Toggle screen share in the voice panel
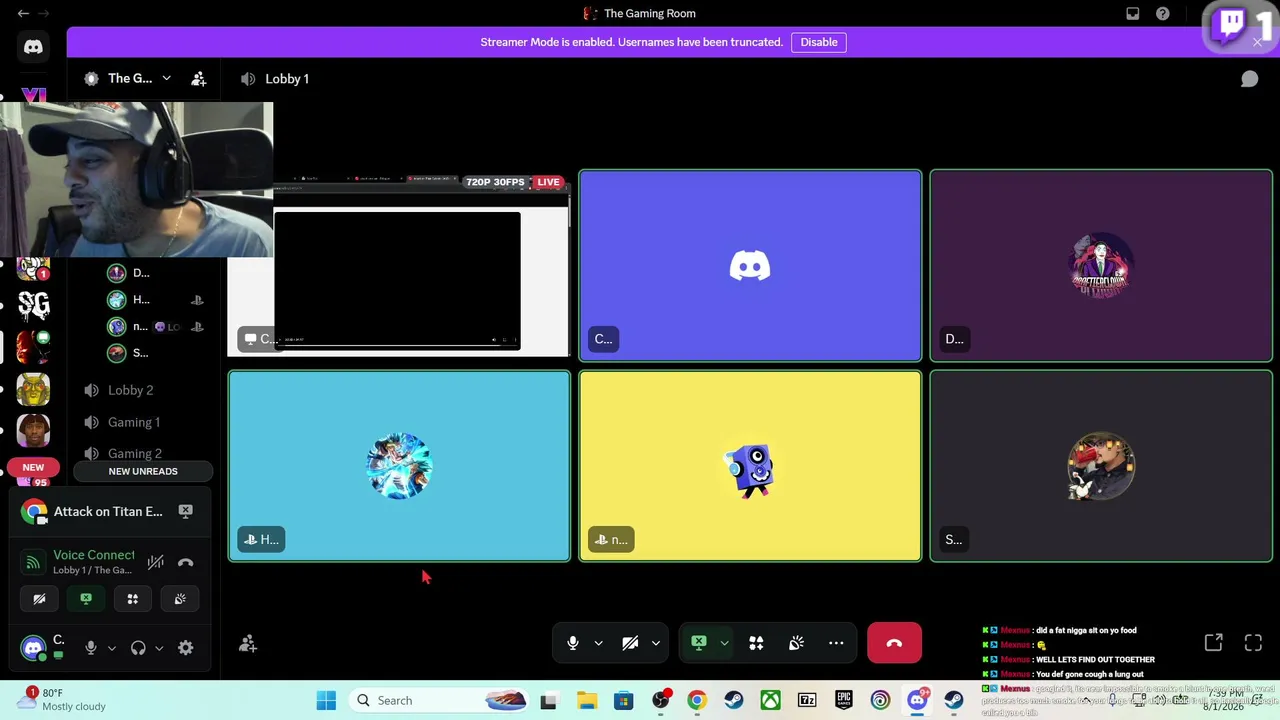 click(x=86, y=599)
